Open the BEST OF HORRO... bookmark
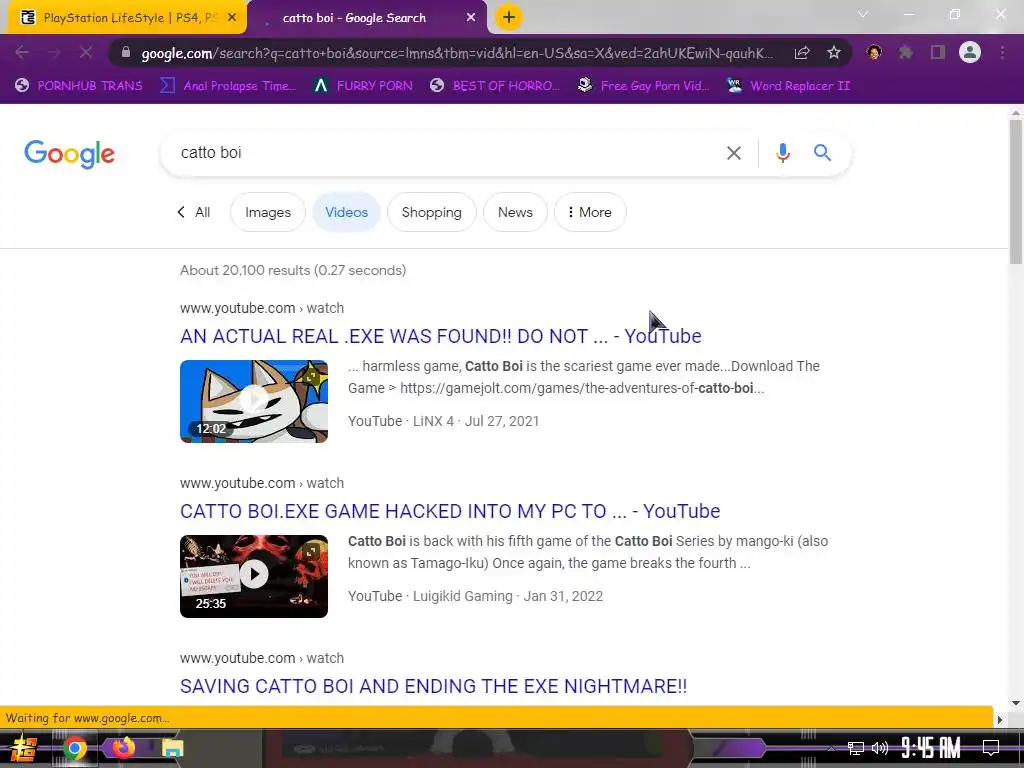Image resolution: width=1024 pixels, height=768 pixels. pyautogui.click(x=495, y=86)
